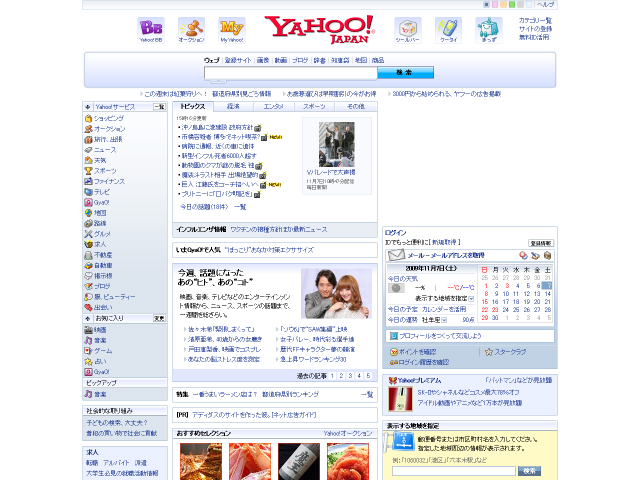Viewport: 640px width, 480px height.
Task: Select calendar date 15
Action: pos(485,302)
